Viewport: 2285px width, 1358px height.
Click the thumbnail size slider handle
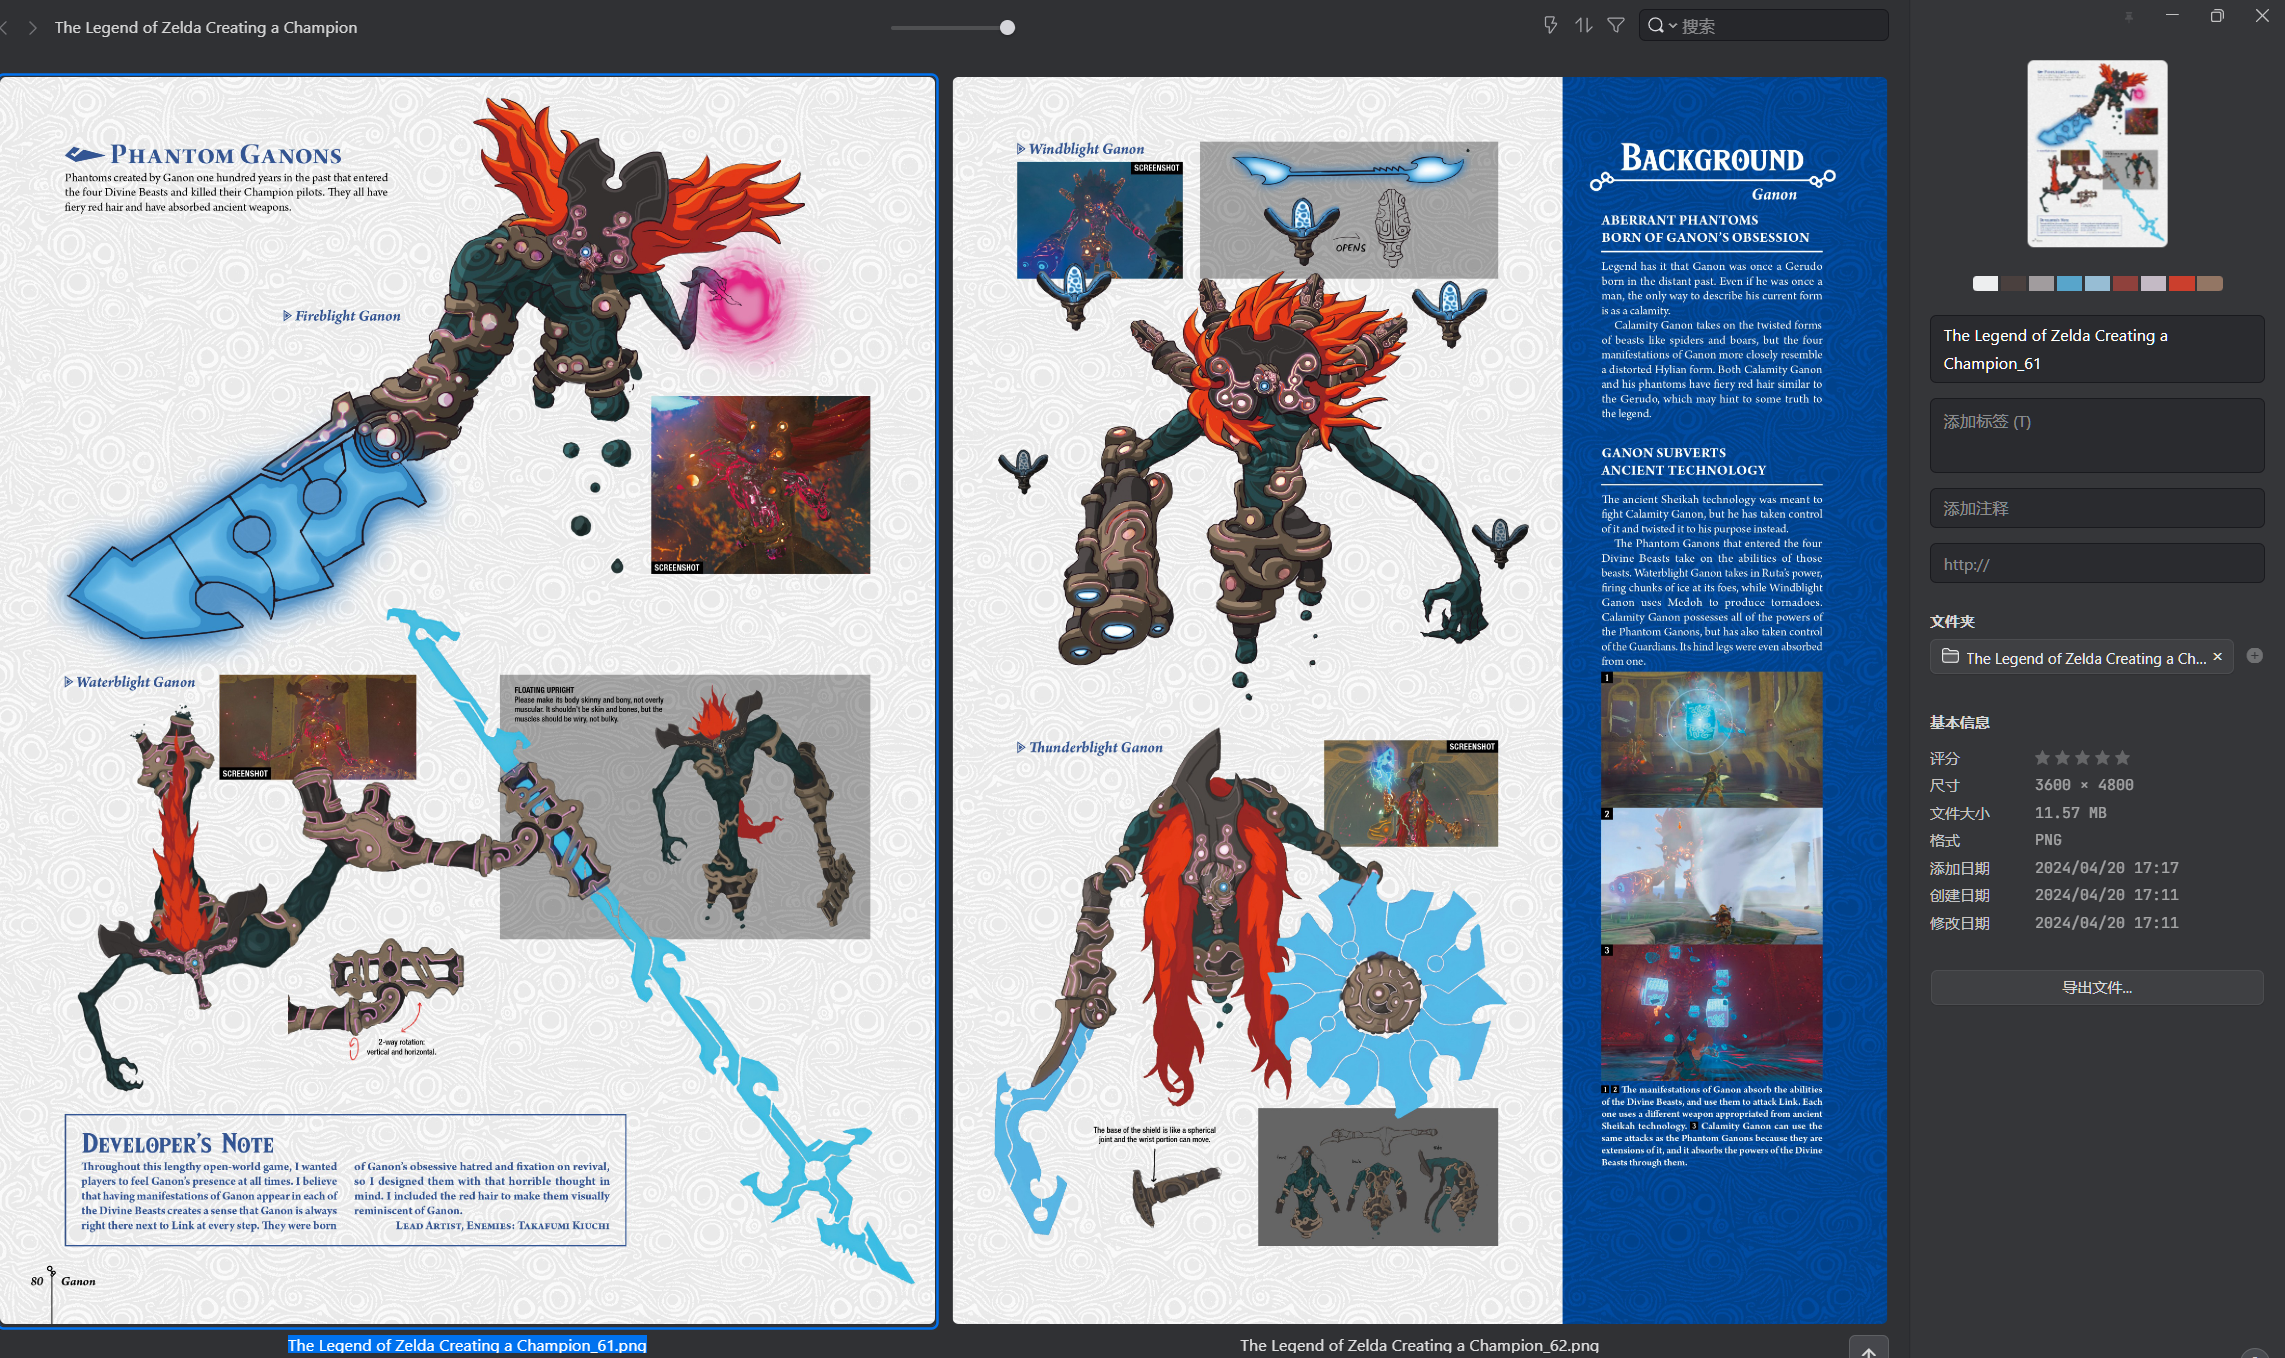pos(1007,28)
